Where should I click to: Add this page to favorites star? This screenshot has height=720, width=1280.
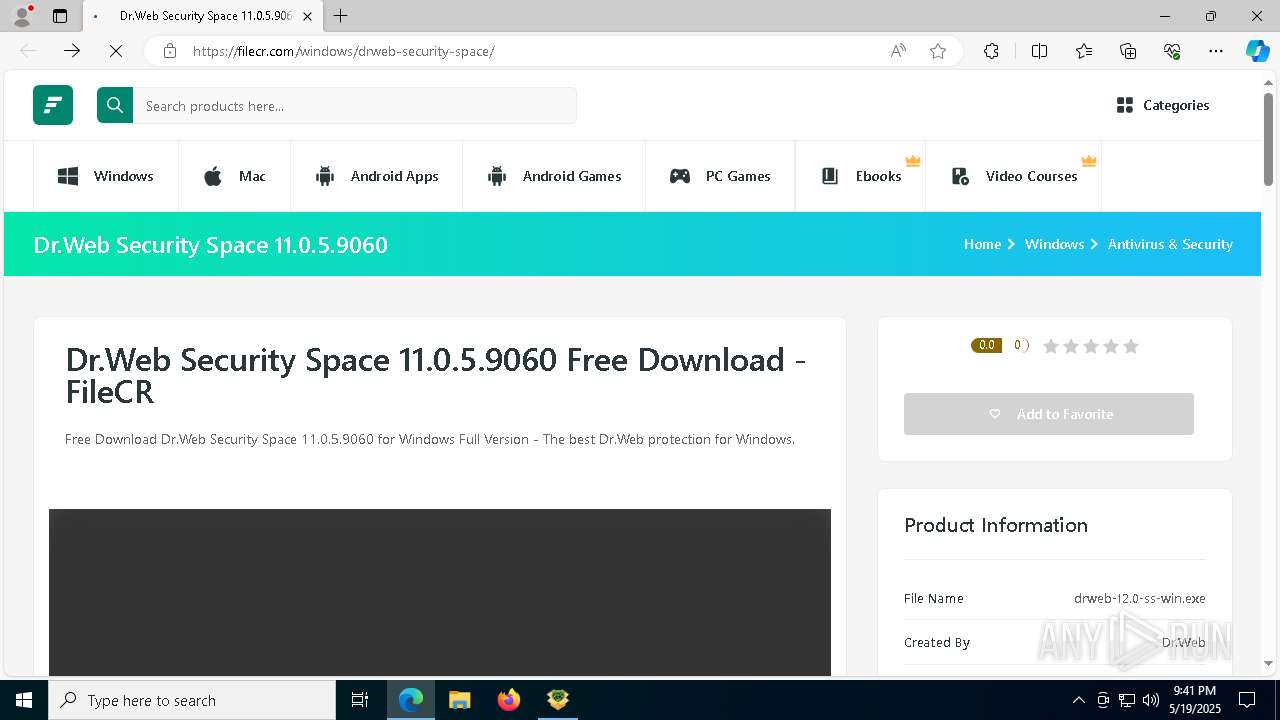[x=938, y=51]
